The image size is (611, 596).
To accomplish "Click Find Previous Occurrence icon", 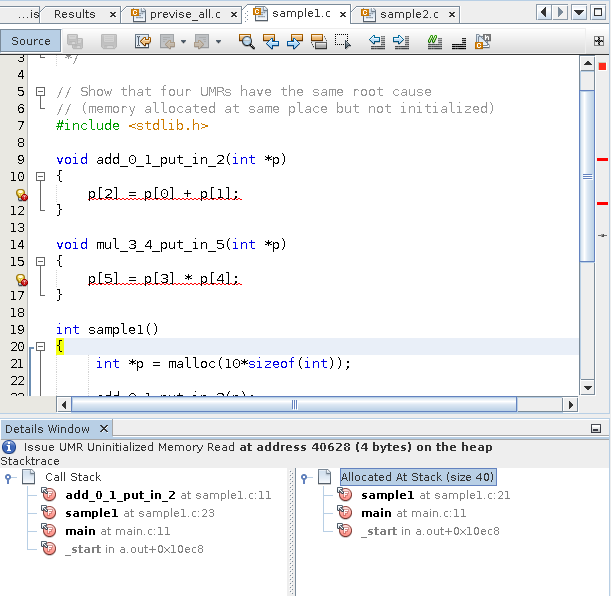I will click(271, 41).
